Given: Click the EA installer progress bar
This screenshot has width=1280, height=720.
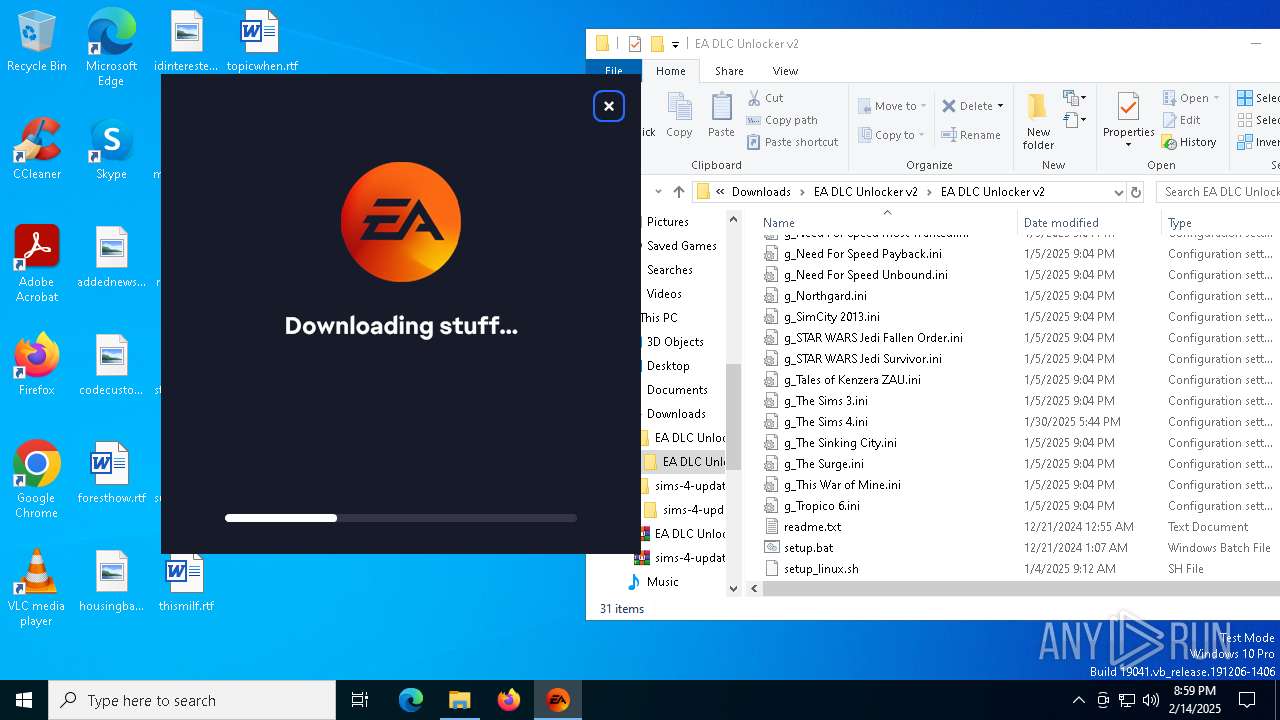Looking at the screenshot, I should point(401,518).
